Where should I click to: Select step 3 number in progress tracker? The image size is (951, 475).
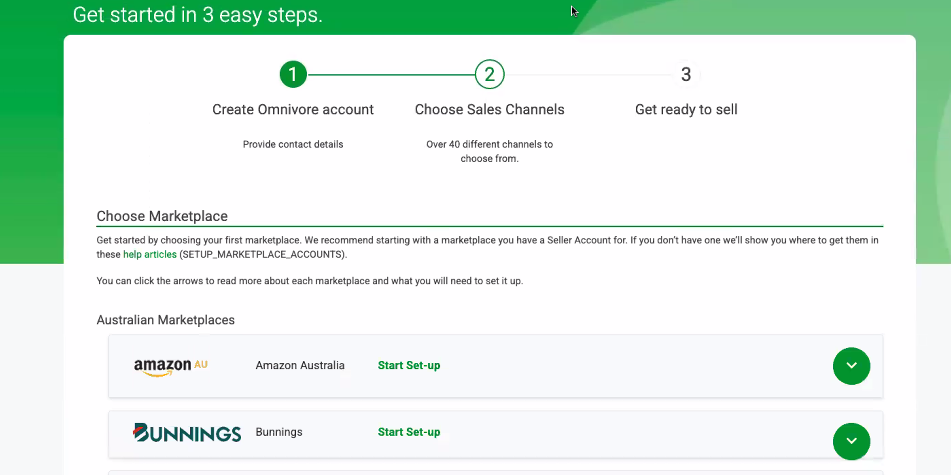coord(686,75)
